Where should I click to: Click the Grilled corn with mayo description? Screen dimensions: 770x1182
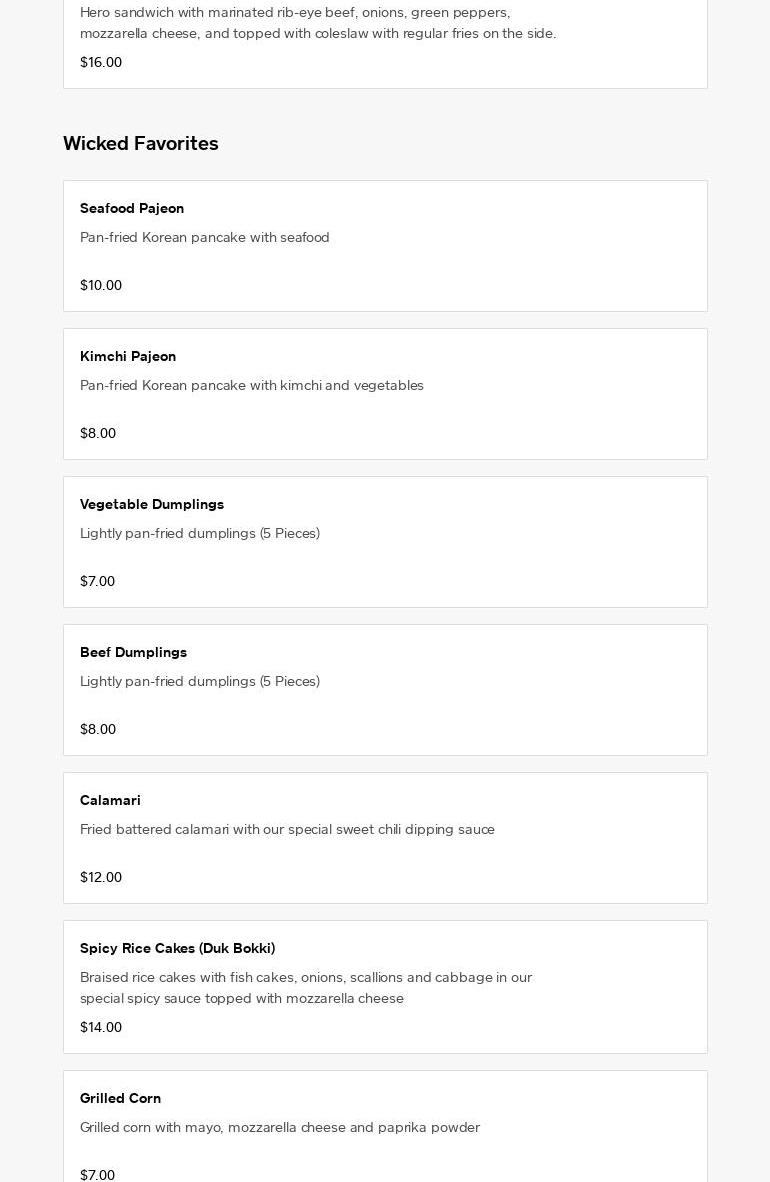click(280, 1127)
